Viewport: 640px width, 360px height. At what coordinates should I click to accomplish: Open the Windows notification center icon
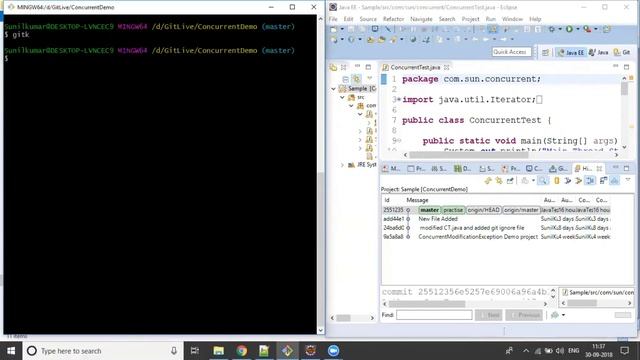624,351
